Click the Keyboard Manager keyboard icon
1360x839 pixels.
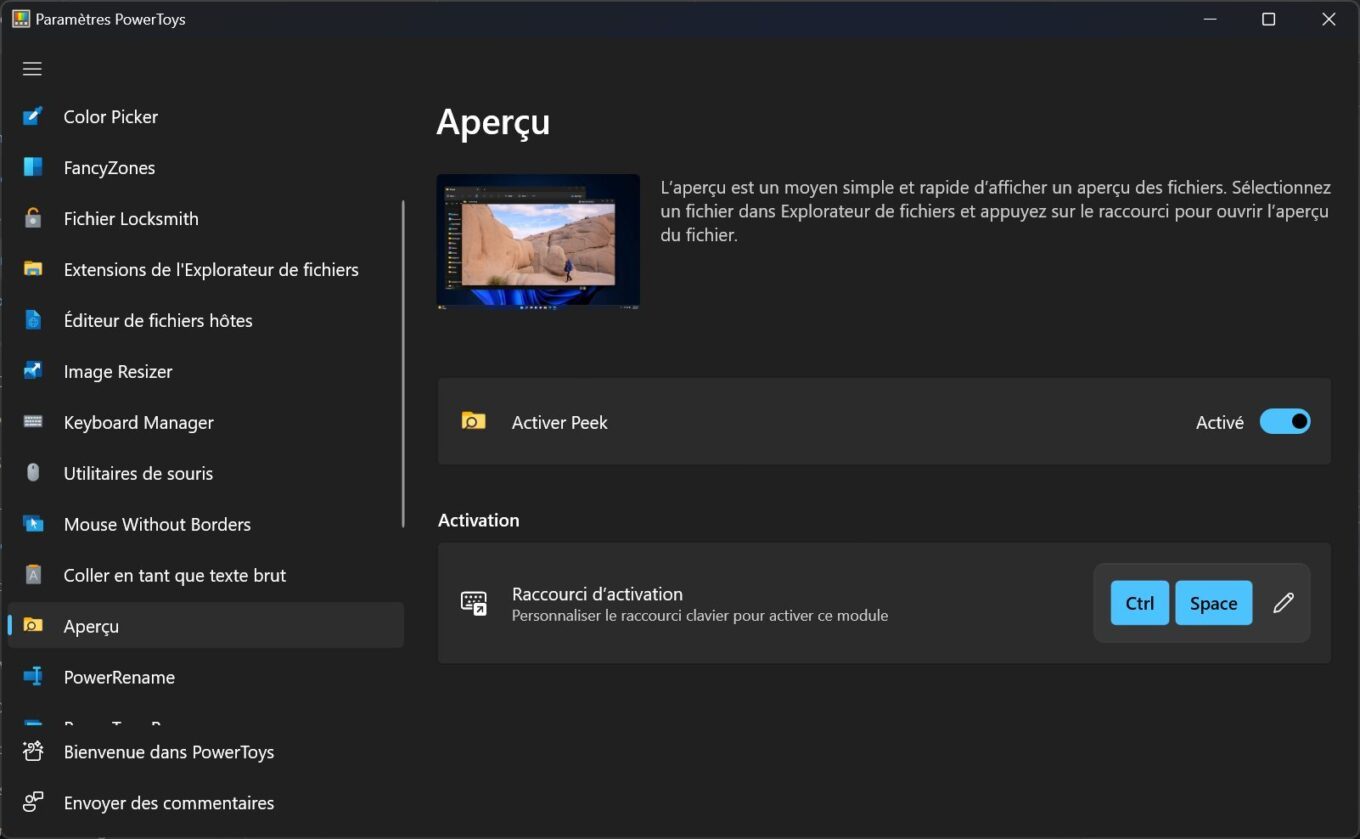pyautogui.click(x=33, y=423)
